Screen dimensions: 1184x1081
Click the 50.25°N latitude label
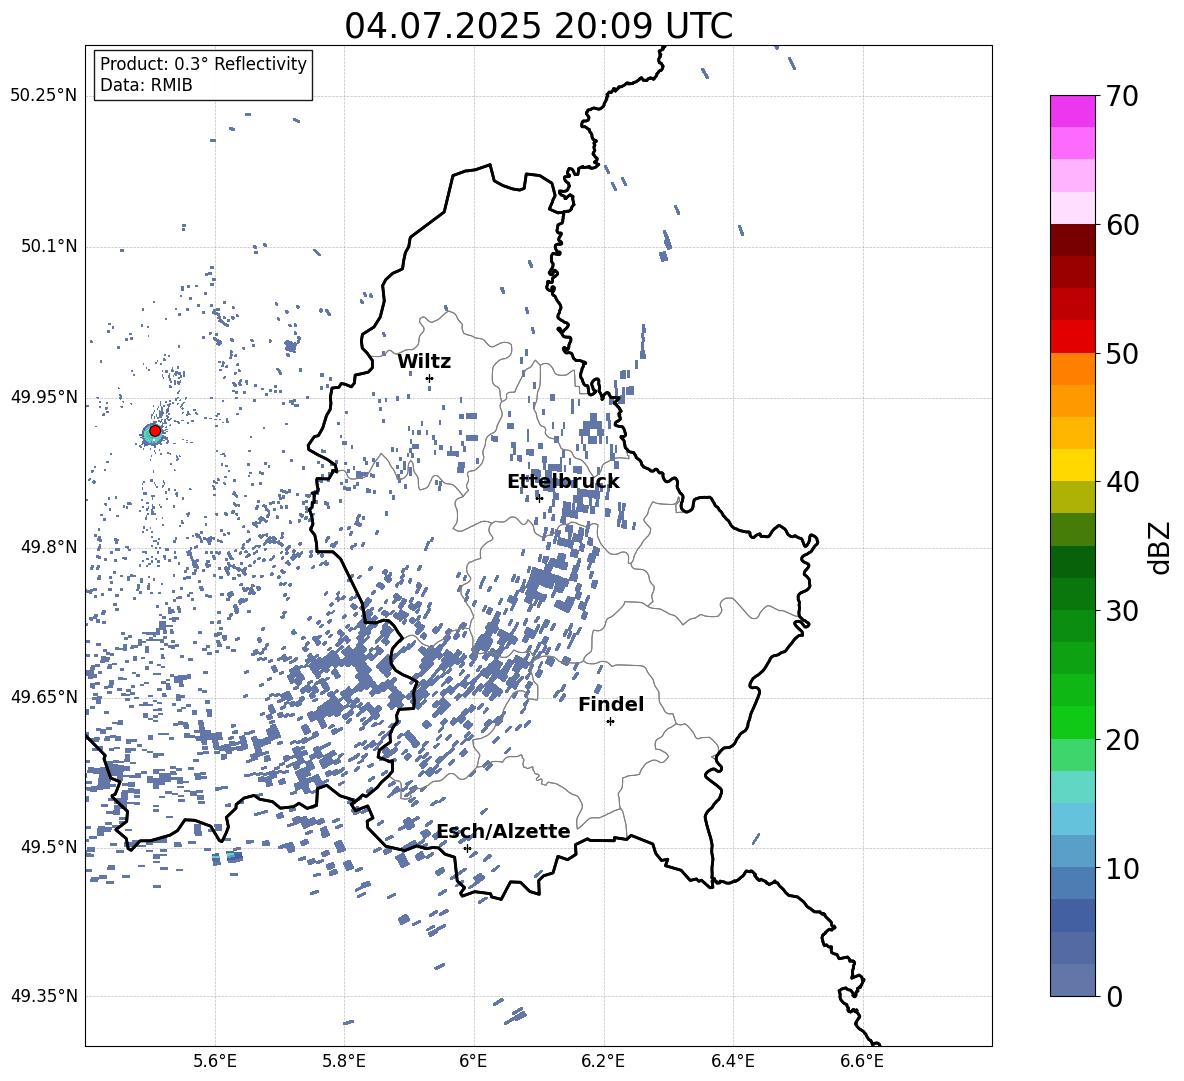point(44,96)
